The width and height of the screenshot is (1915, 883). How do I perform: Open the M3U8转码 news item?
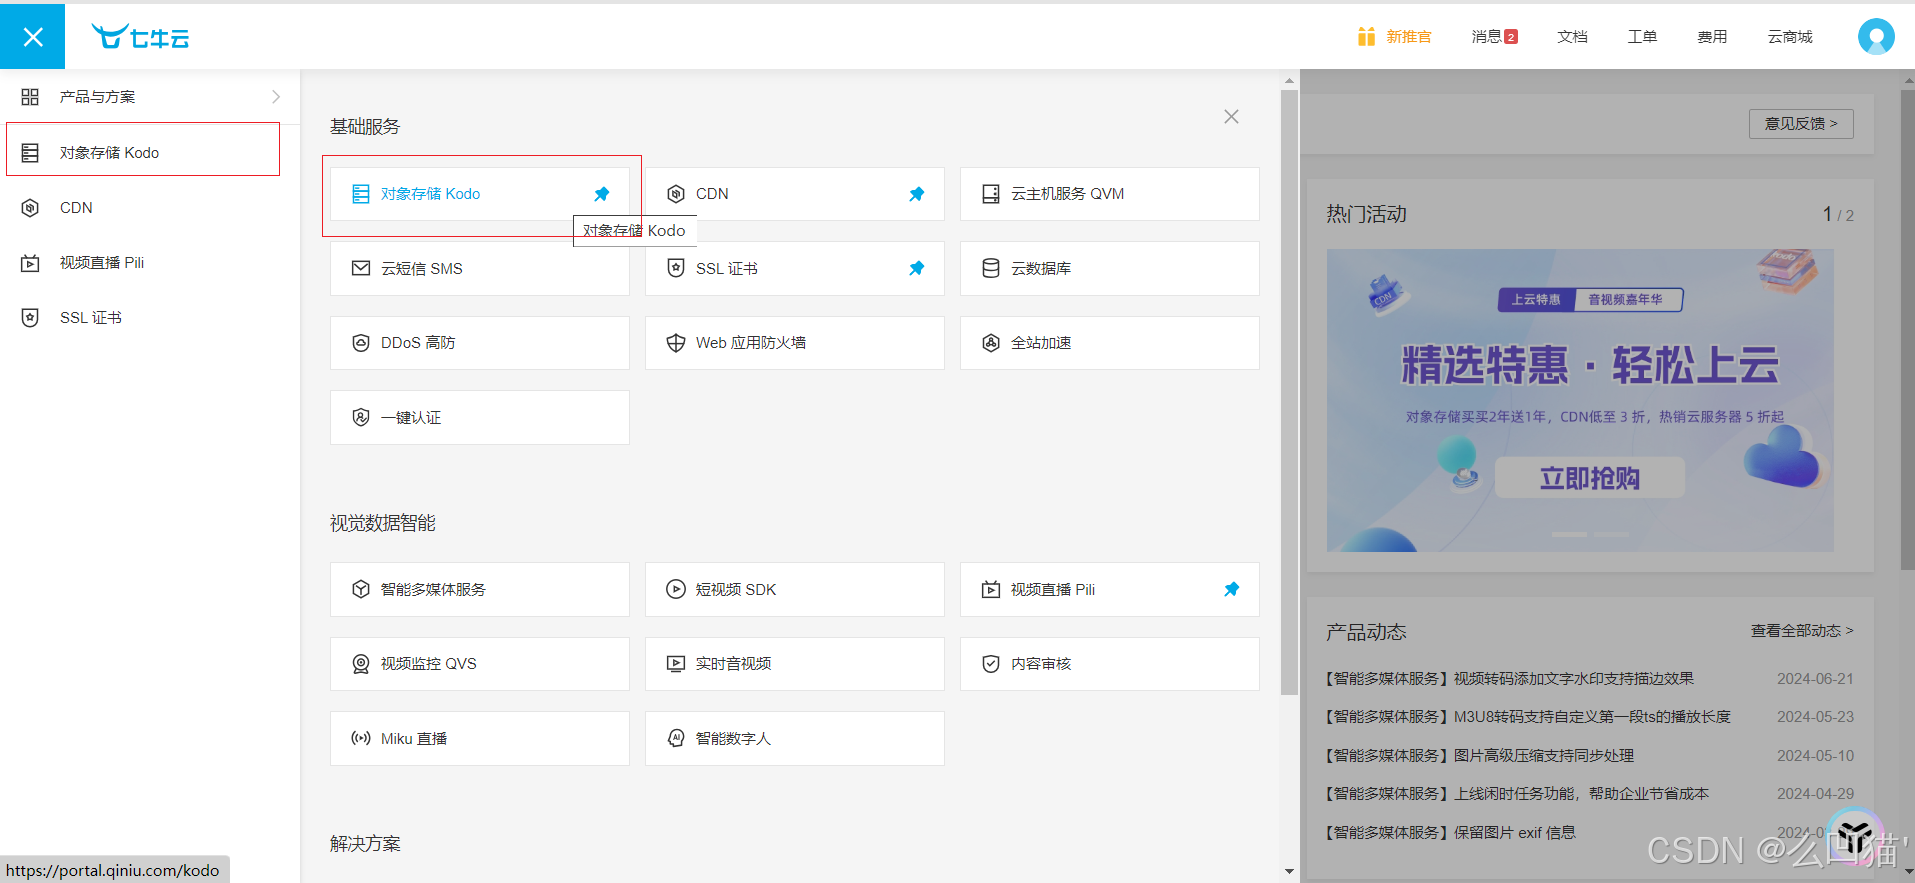click(x=1528, y=717)
